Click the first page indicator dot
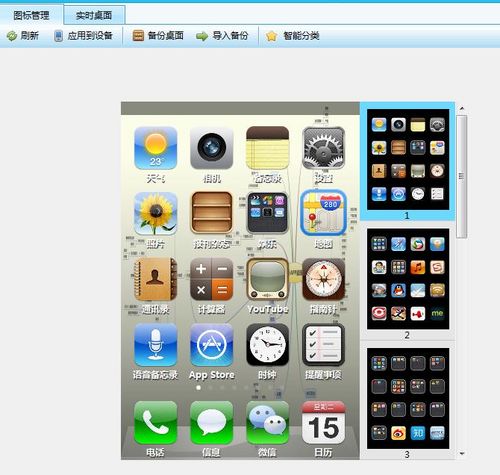 tap(199, 387)
